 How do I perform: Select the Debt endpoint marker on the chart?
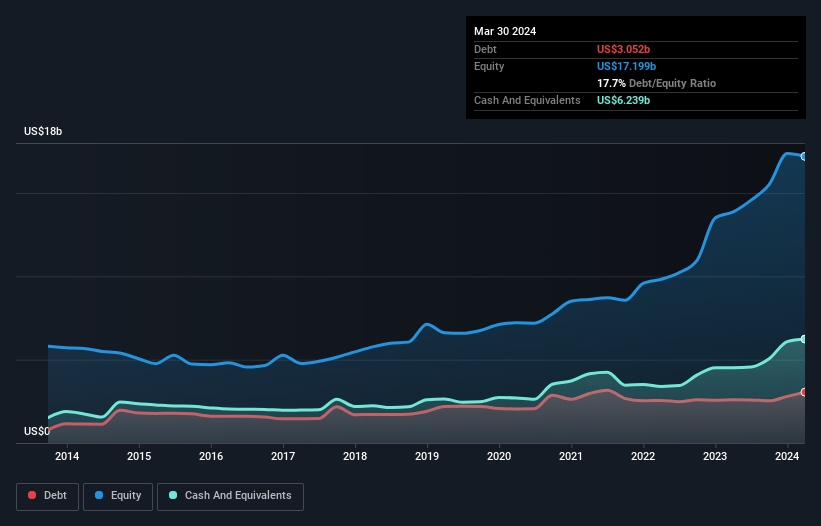pos(804,392)
